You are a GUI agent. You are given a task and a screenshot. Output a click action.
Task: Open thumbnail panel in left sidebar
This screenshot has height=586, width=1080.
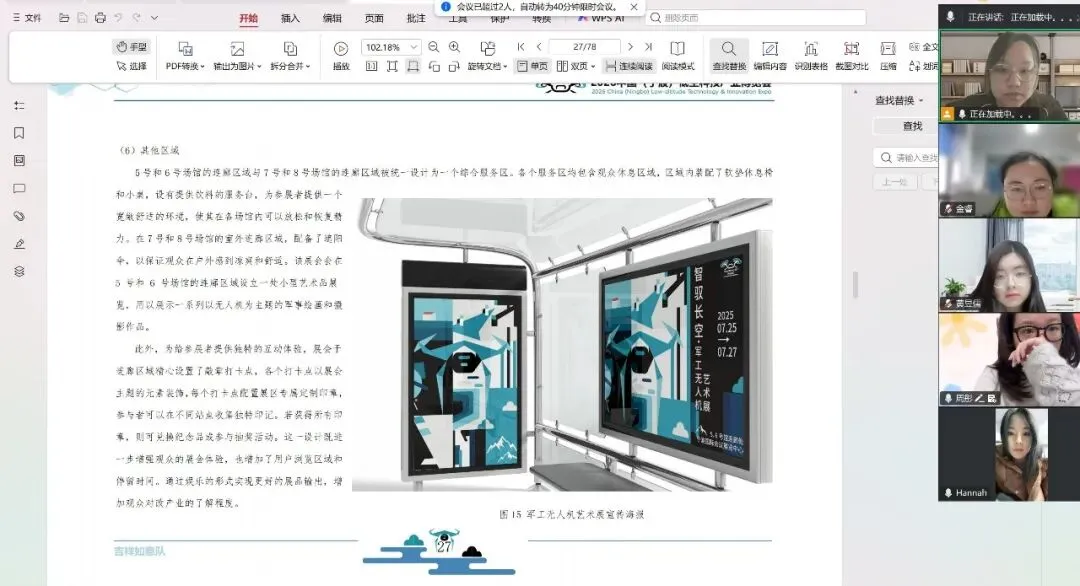click(19, 160)
